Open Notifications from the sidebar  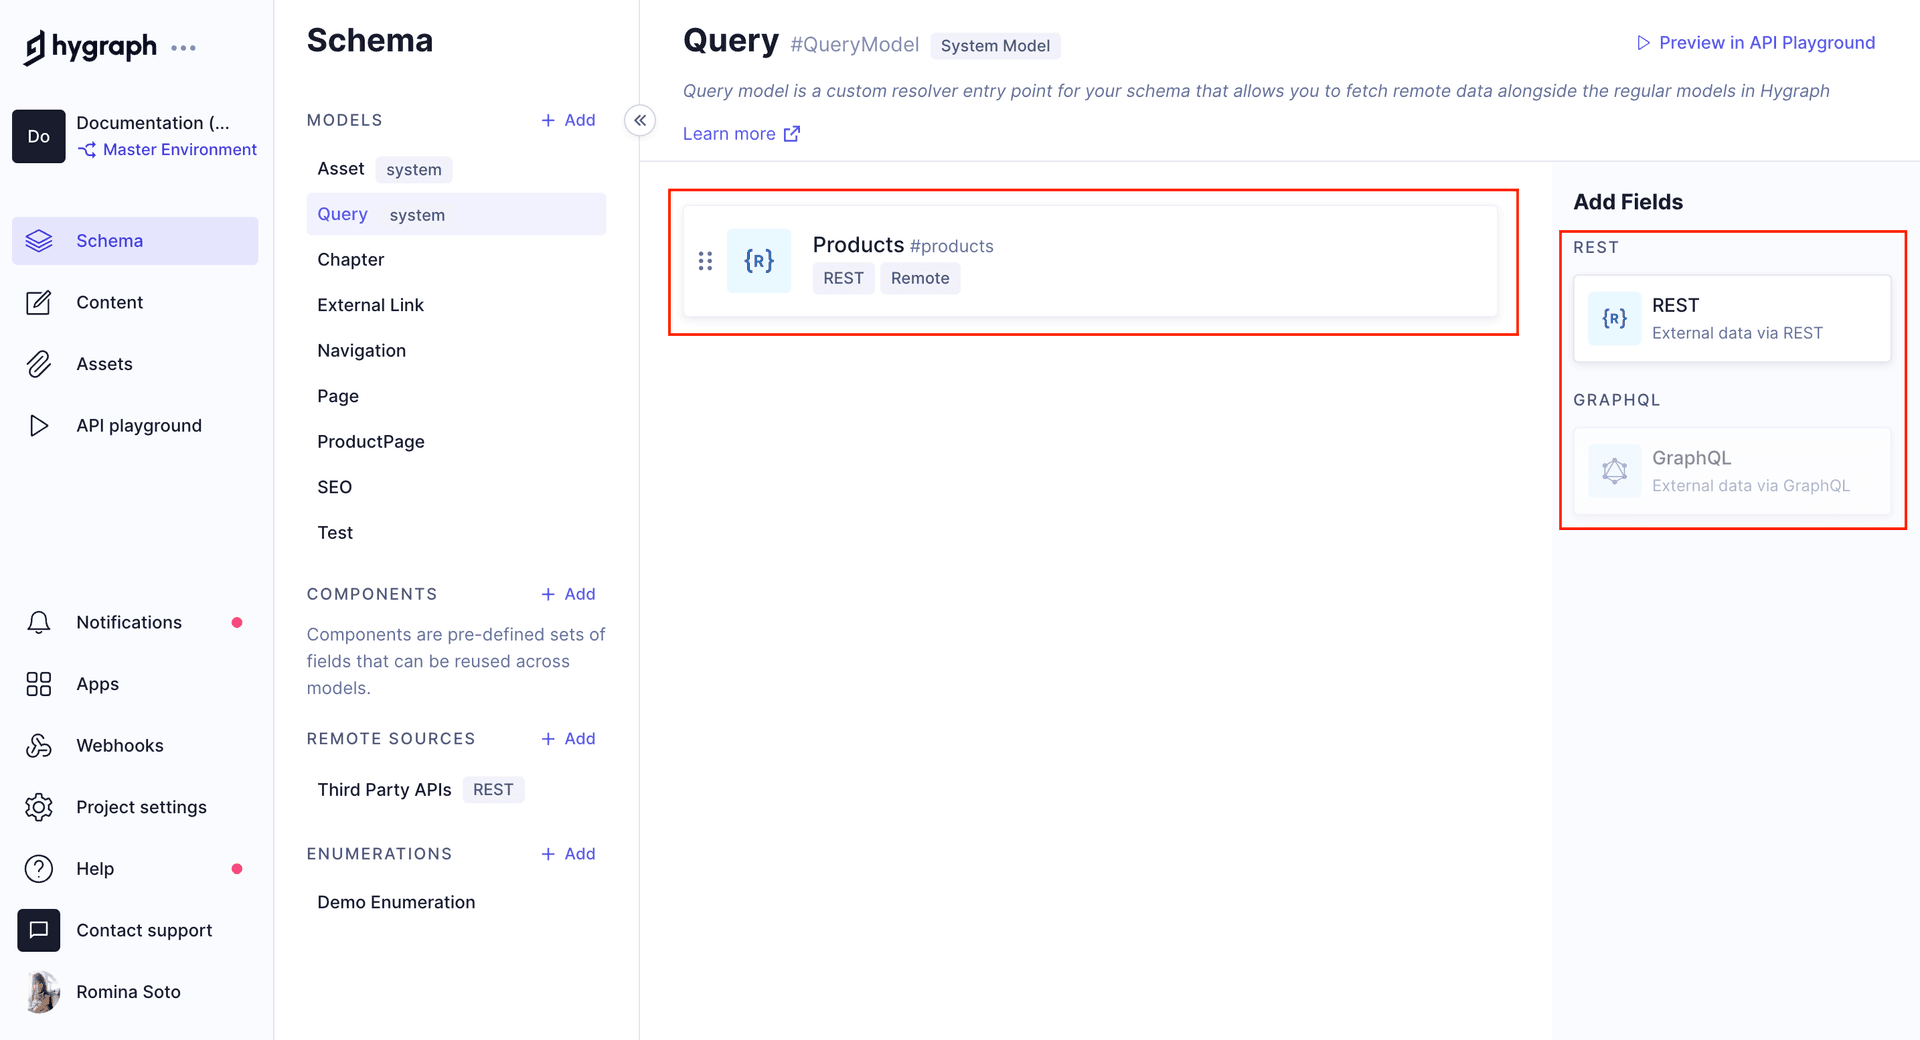135,622
